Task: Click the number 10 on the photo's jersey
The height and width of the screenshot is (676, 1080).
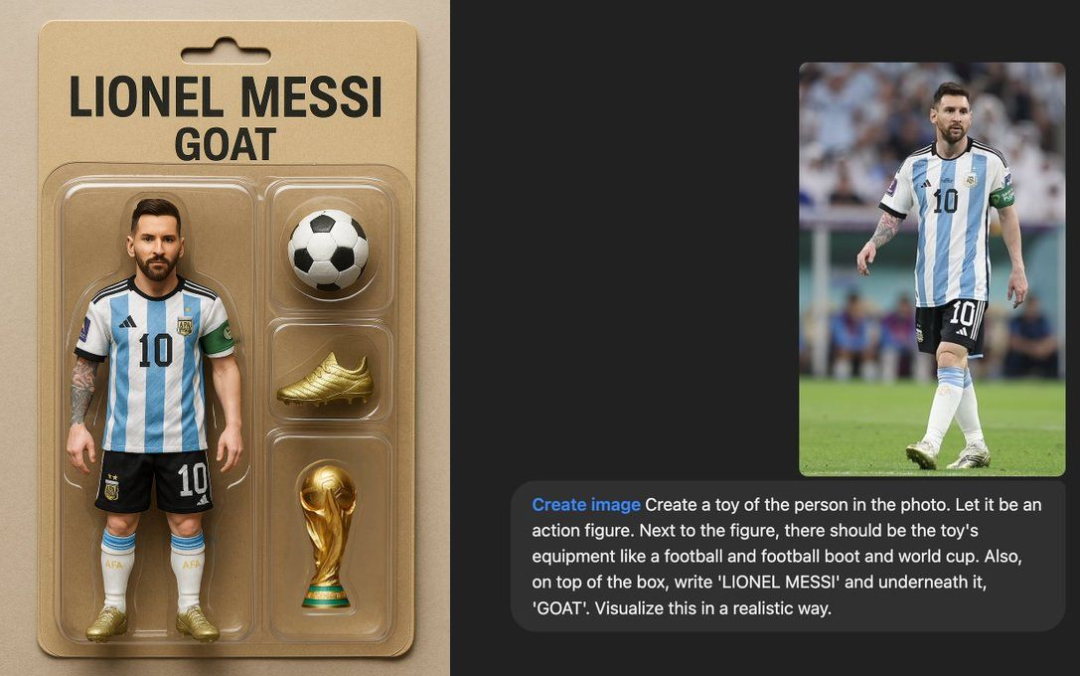Action: pyautogui.click(x=945, y=201)
